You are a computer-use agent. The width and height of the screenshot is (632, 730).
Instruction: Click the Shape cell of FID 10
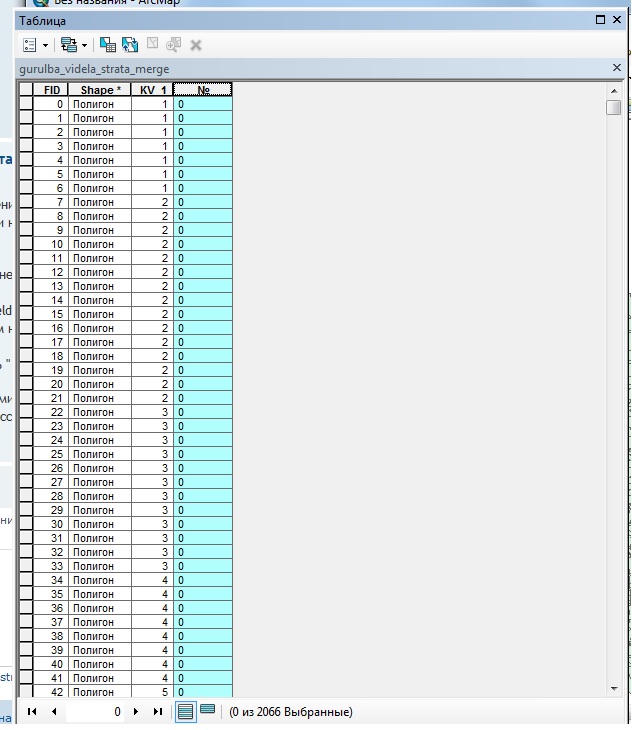[100, 244]
